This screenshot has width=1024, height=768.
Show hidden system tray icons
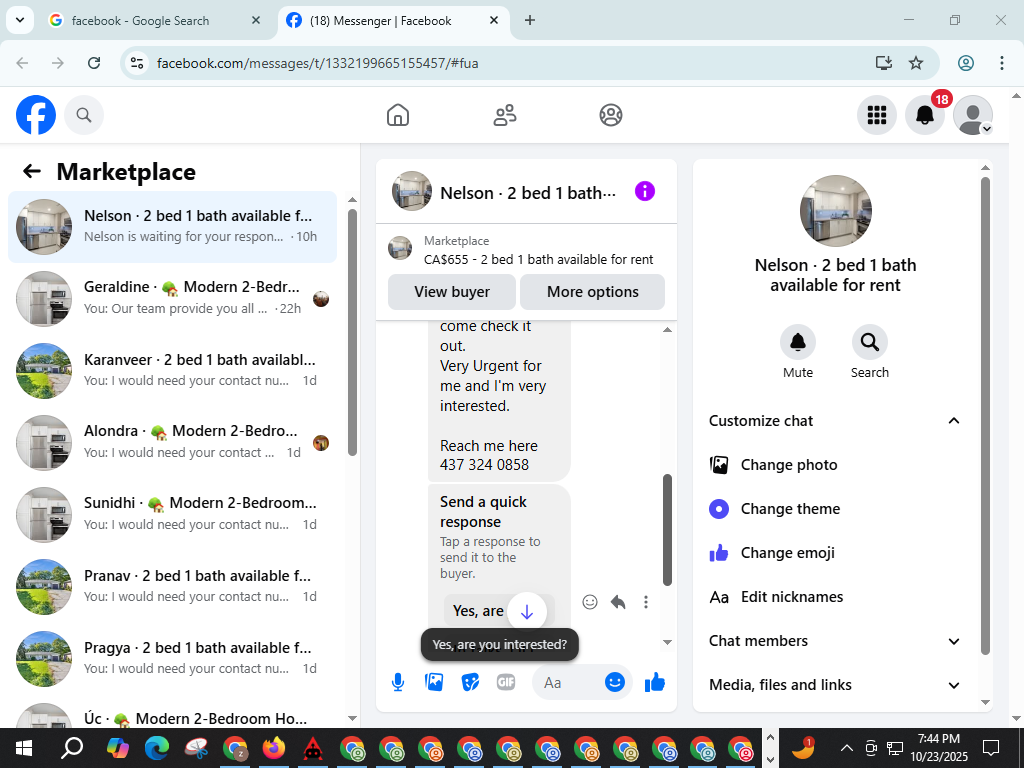846,748
